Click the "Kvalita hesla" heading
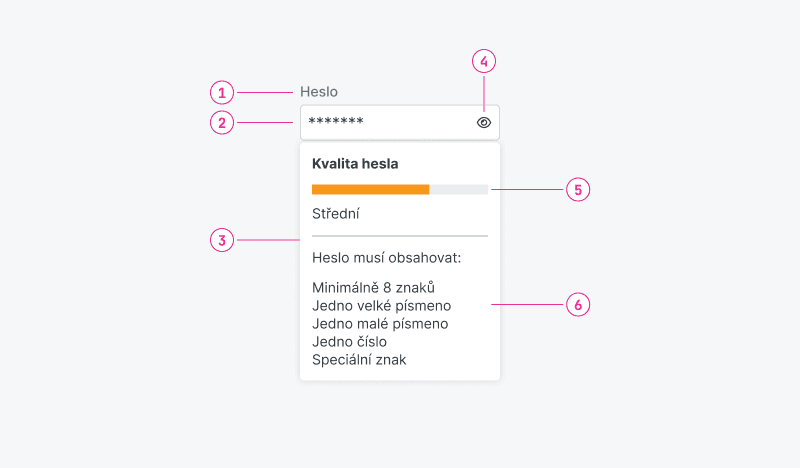The height and width of the screenshot is (468, 800). point(355,163)
